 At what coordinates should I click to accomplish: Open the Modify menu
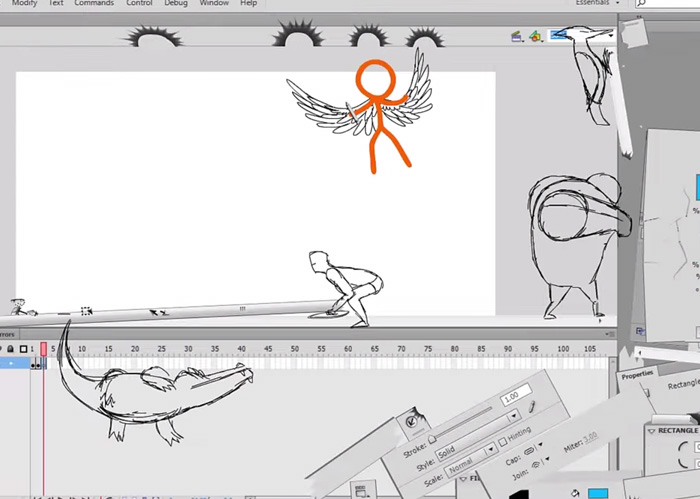(24, 3)
